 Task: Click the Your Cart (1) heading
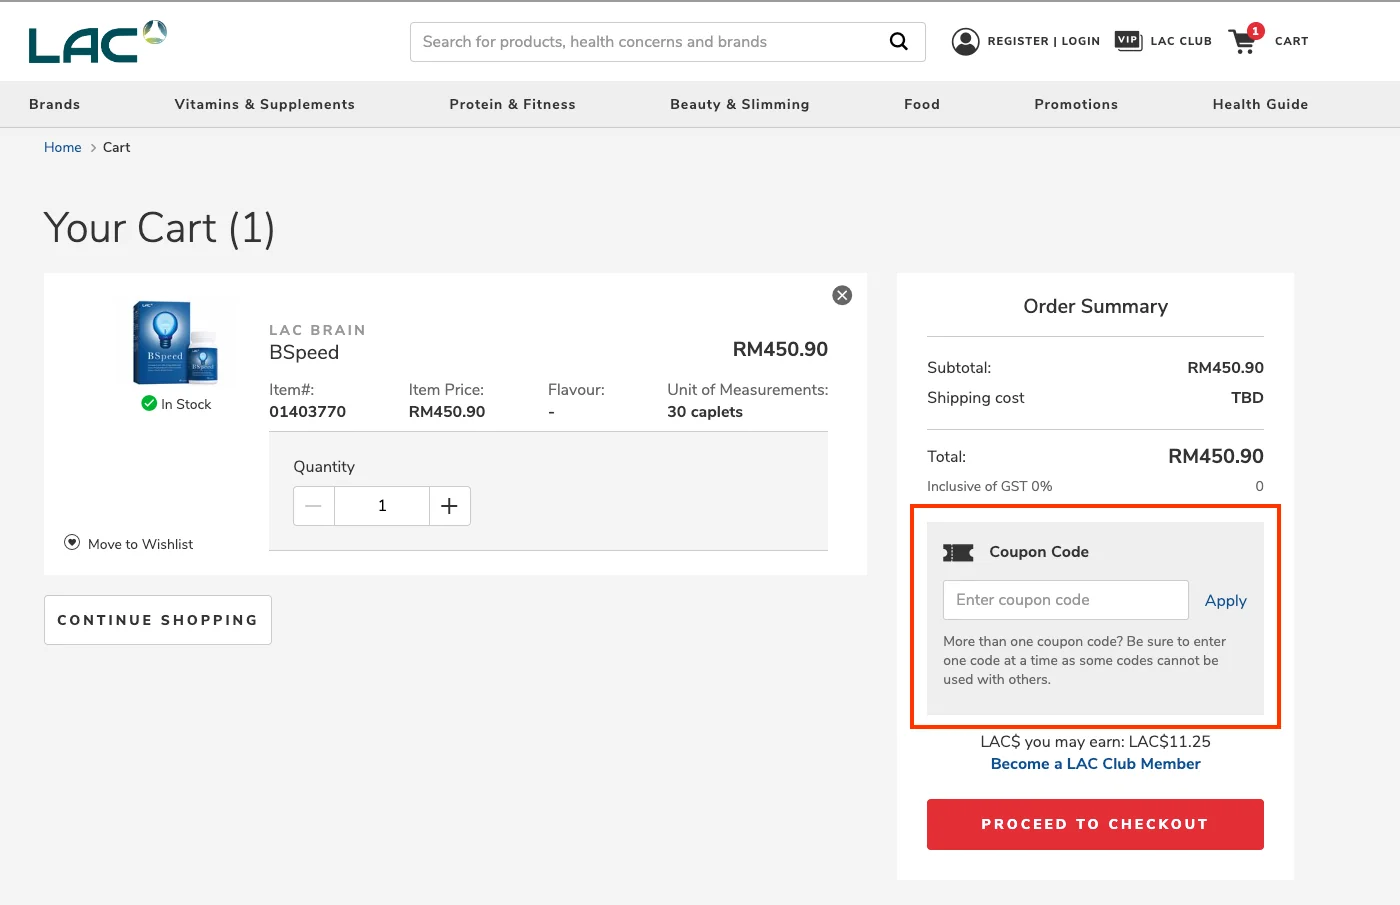159,228
